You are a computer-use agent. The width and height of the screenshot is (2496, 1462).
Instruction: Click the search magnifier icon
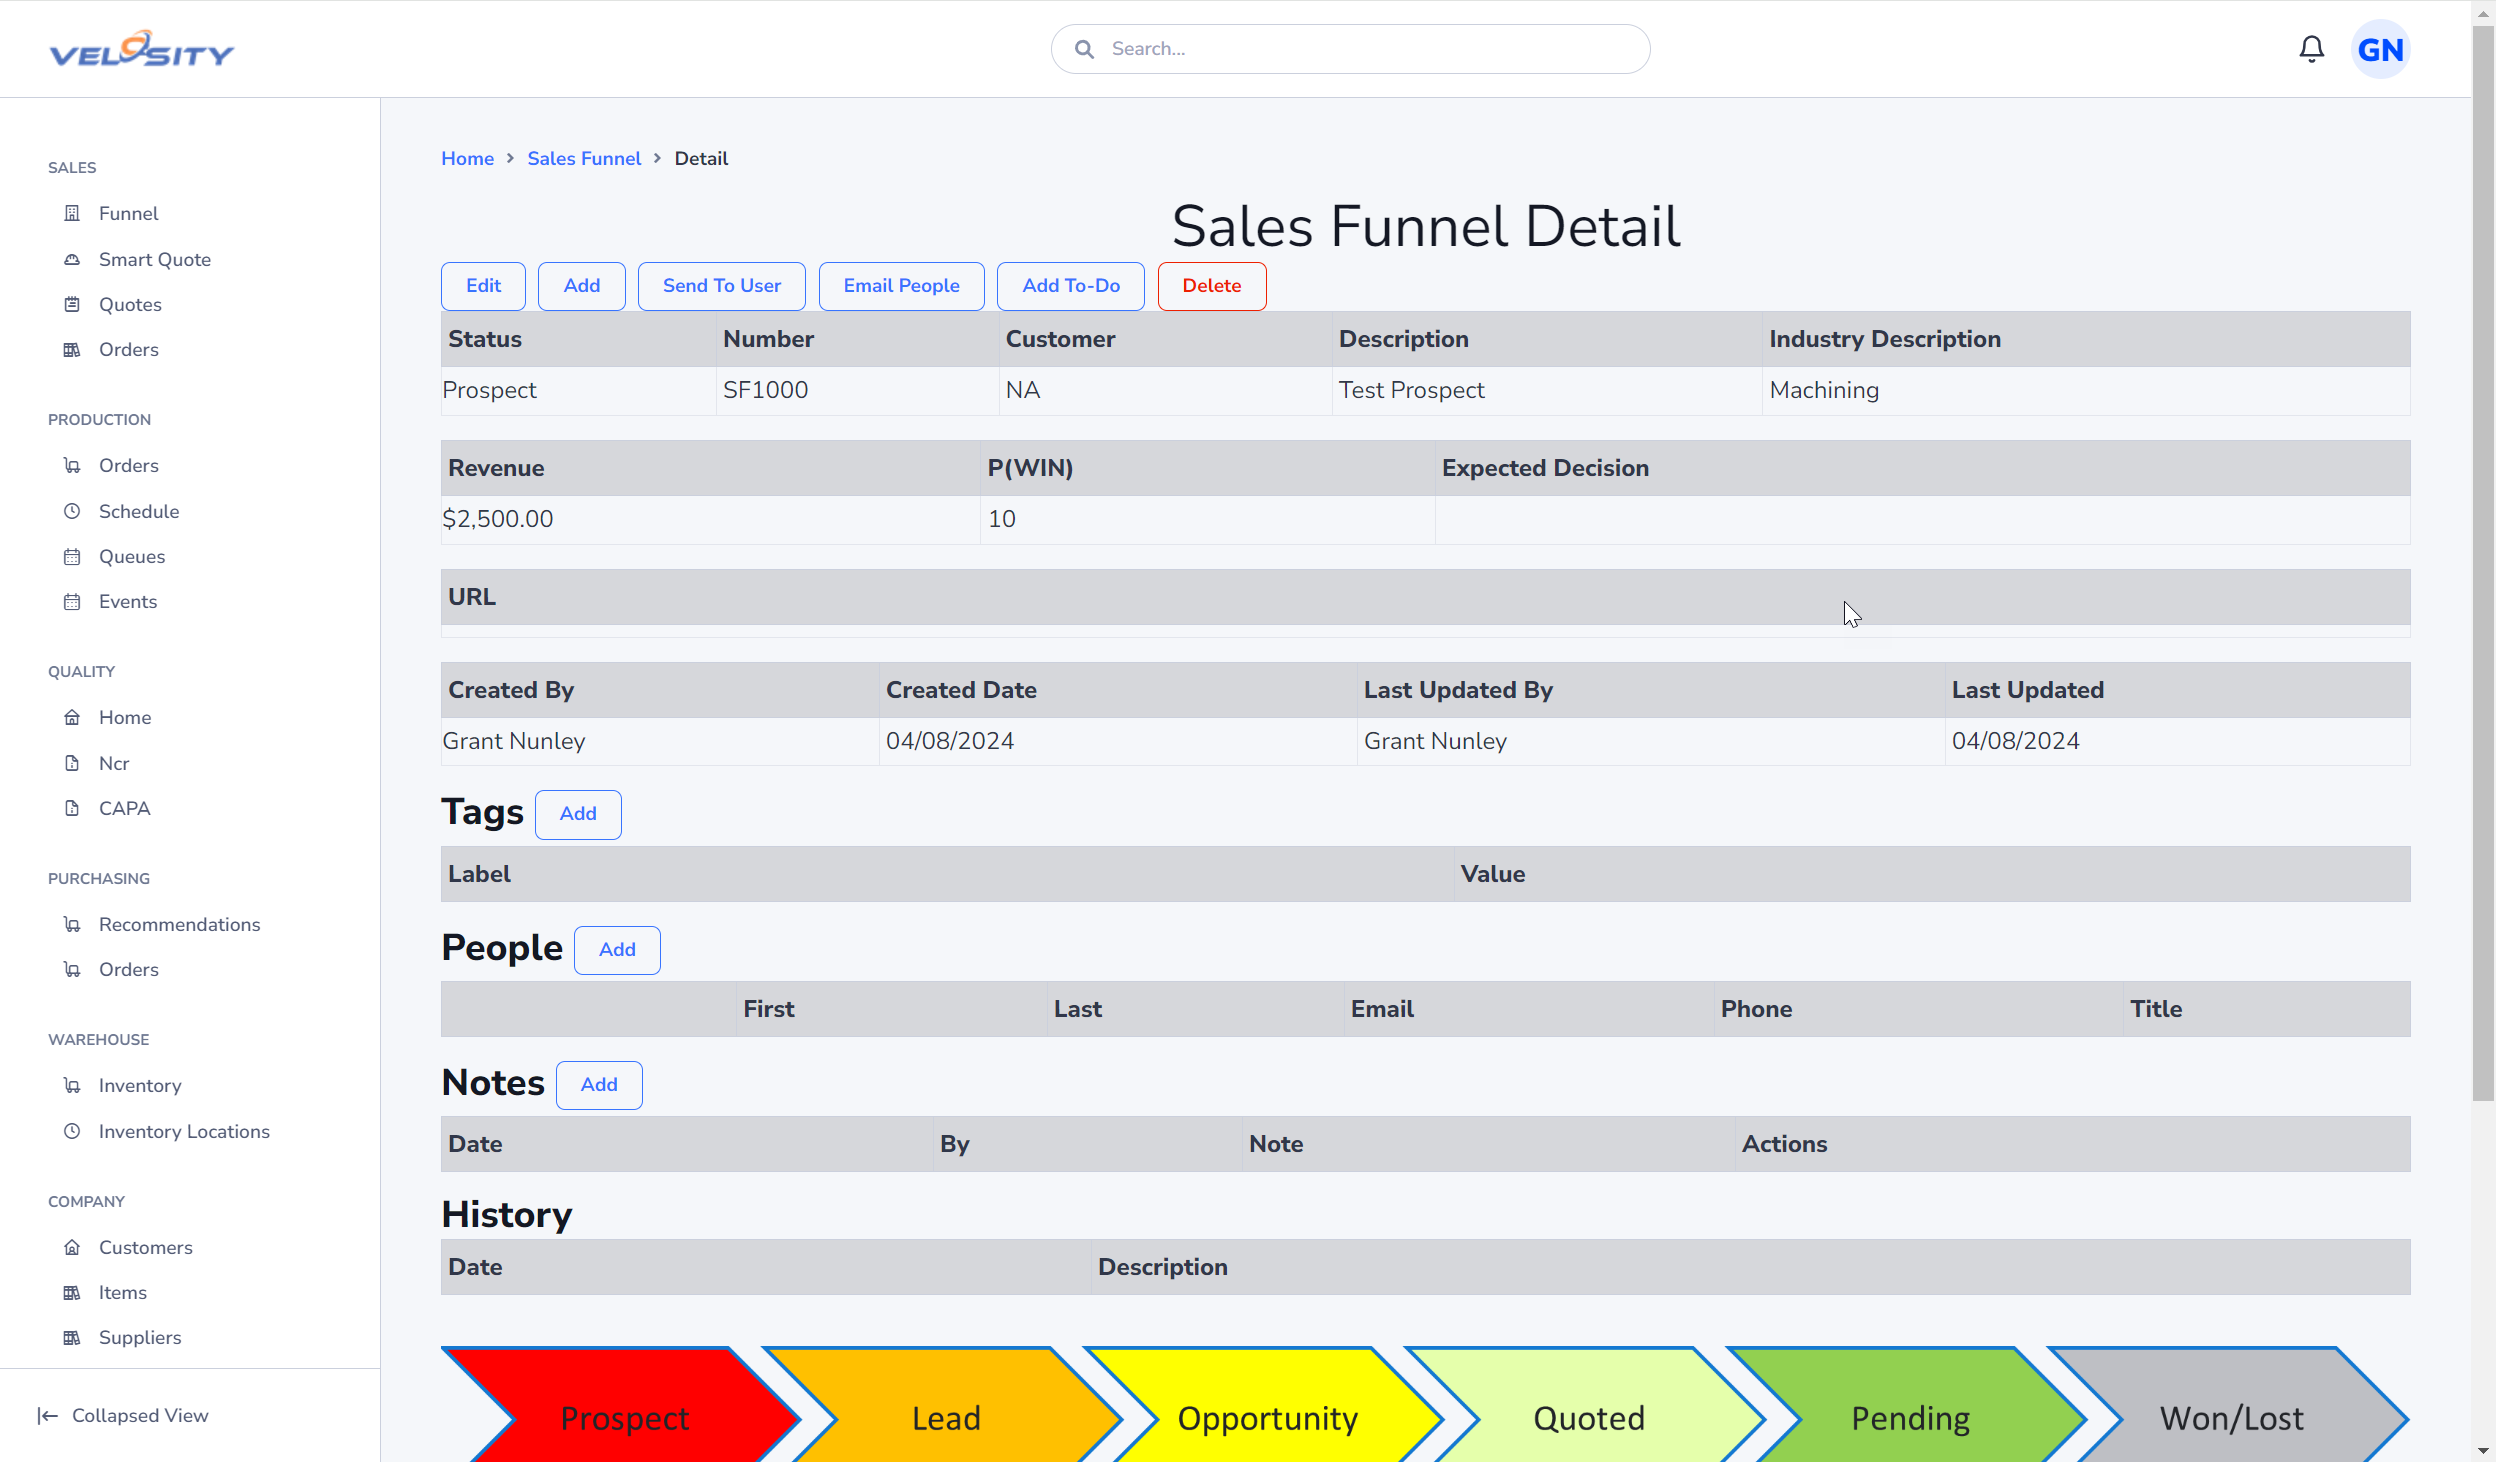coord(1084,49)
